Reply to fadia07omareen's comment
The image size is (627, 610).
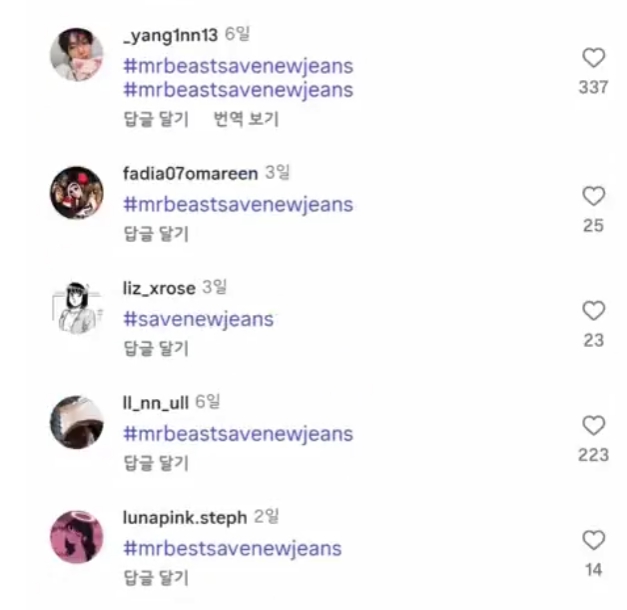(155, 234)
